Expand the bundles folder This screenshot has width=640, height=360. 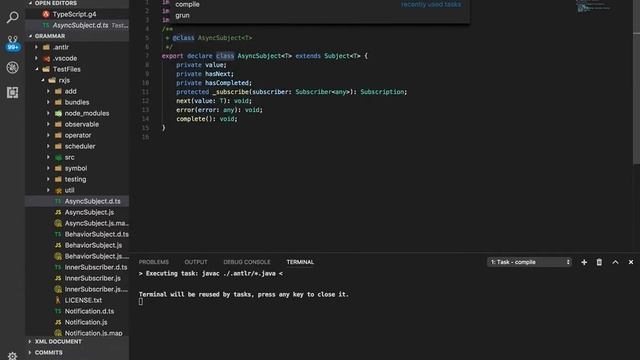(x=77, y=102)
